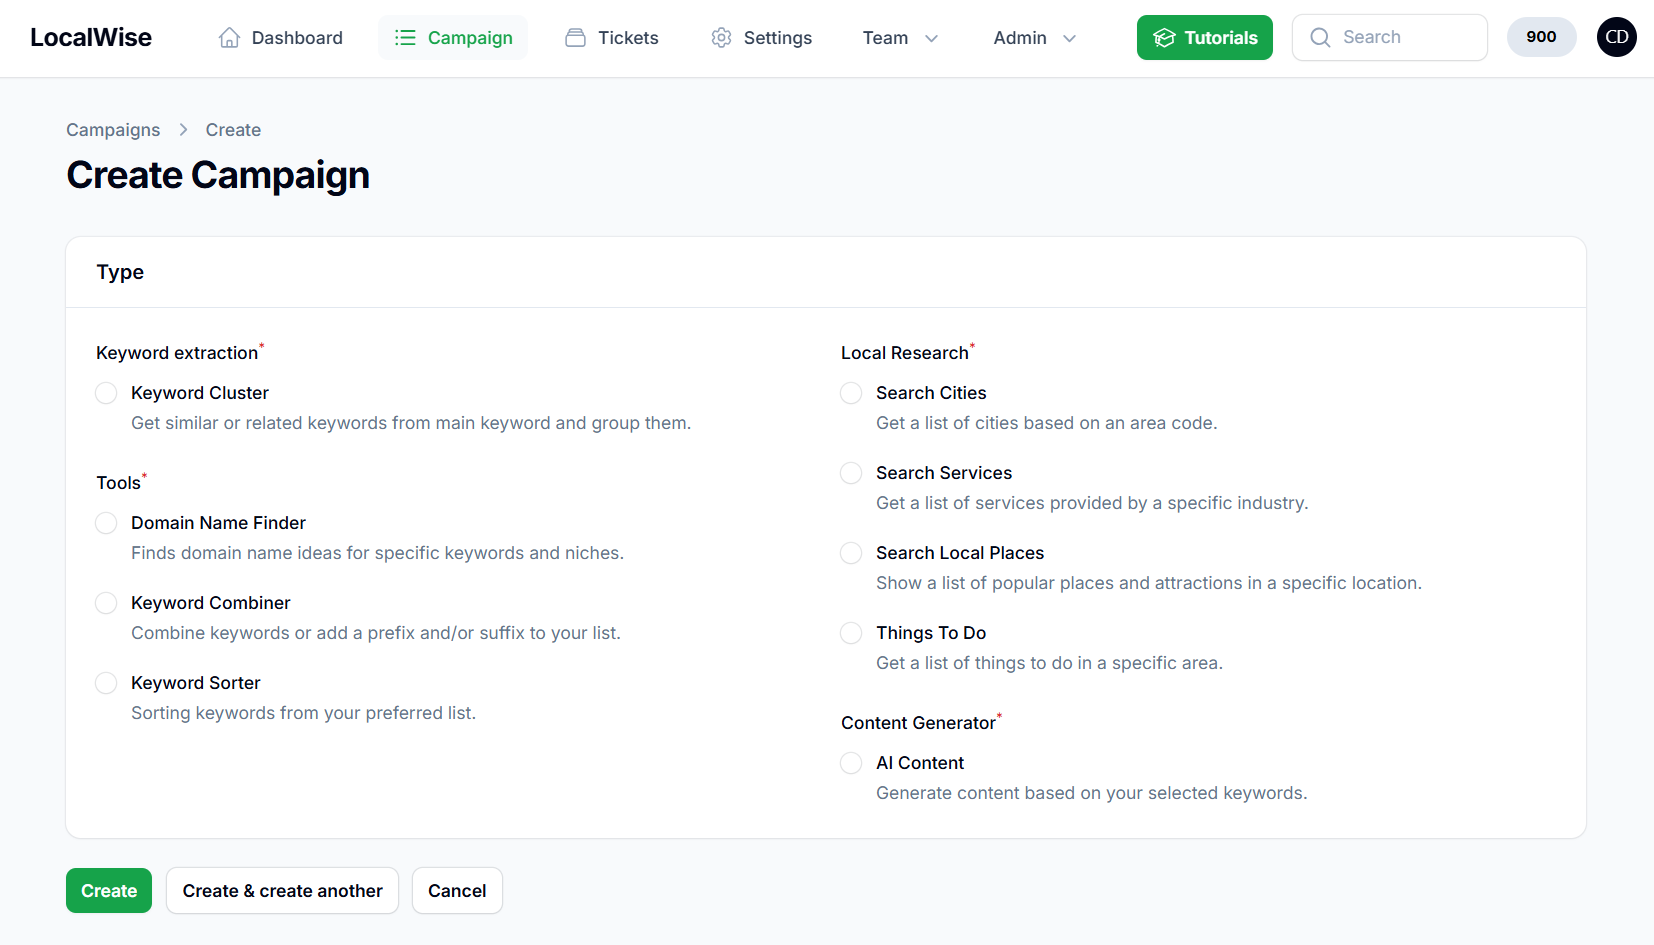Go to the Tickets menu item

(627, 38)
